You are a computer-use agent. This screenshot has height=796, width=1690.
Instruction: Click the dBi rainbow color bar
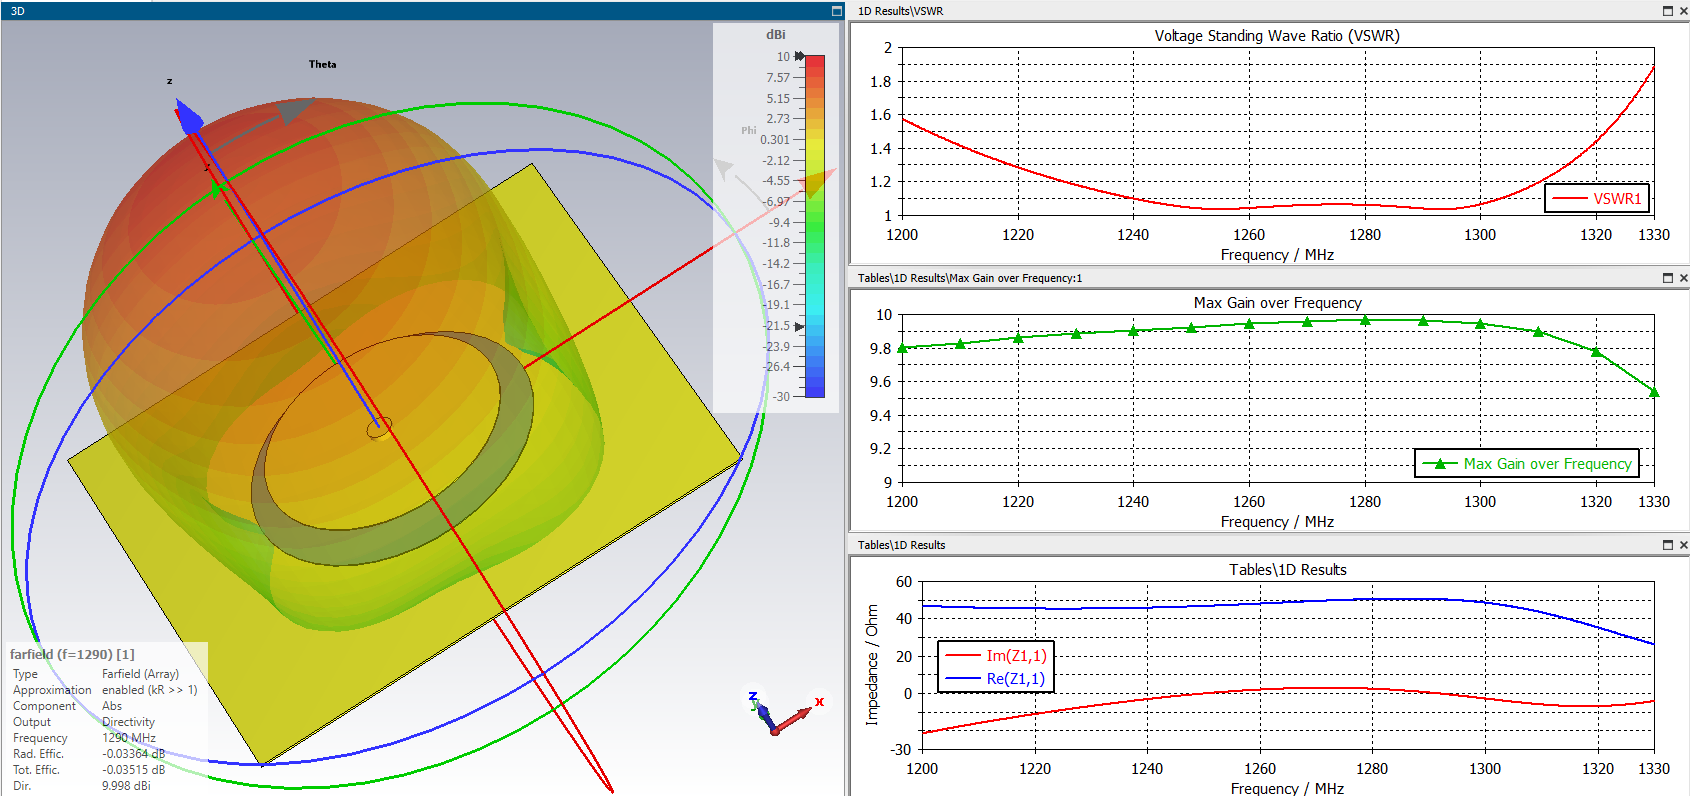click(815, 226)
